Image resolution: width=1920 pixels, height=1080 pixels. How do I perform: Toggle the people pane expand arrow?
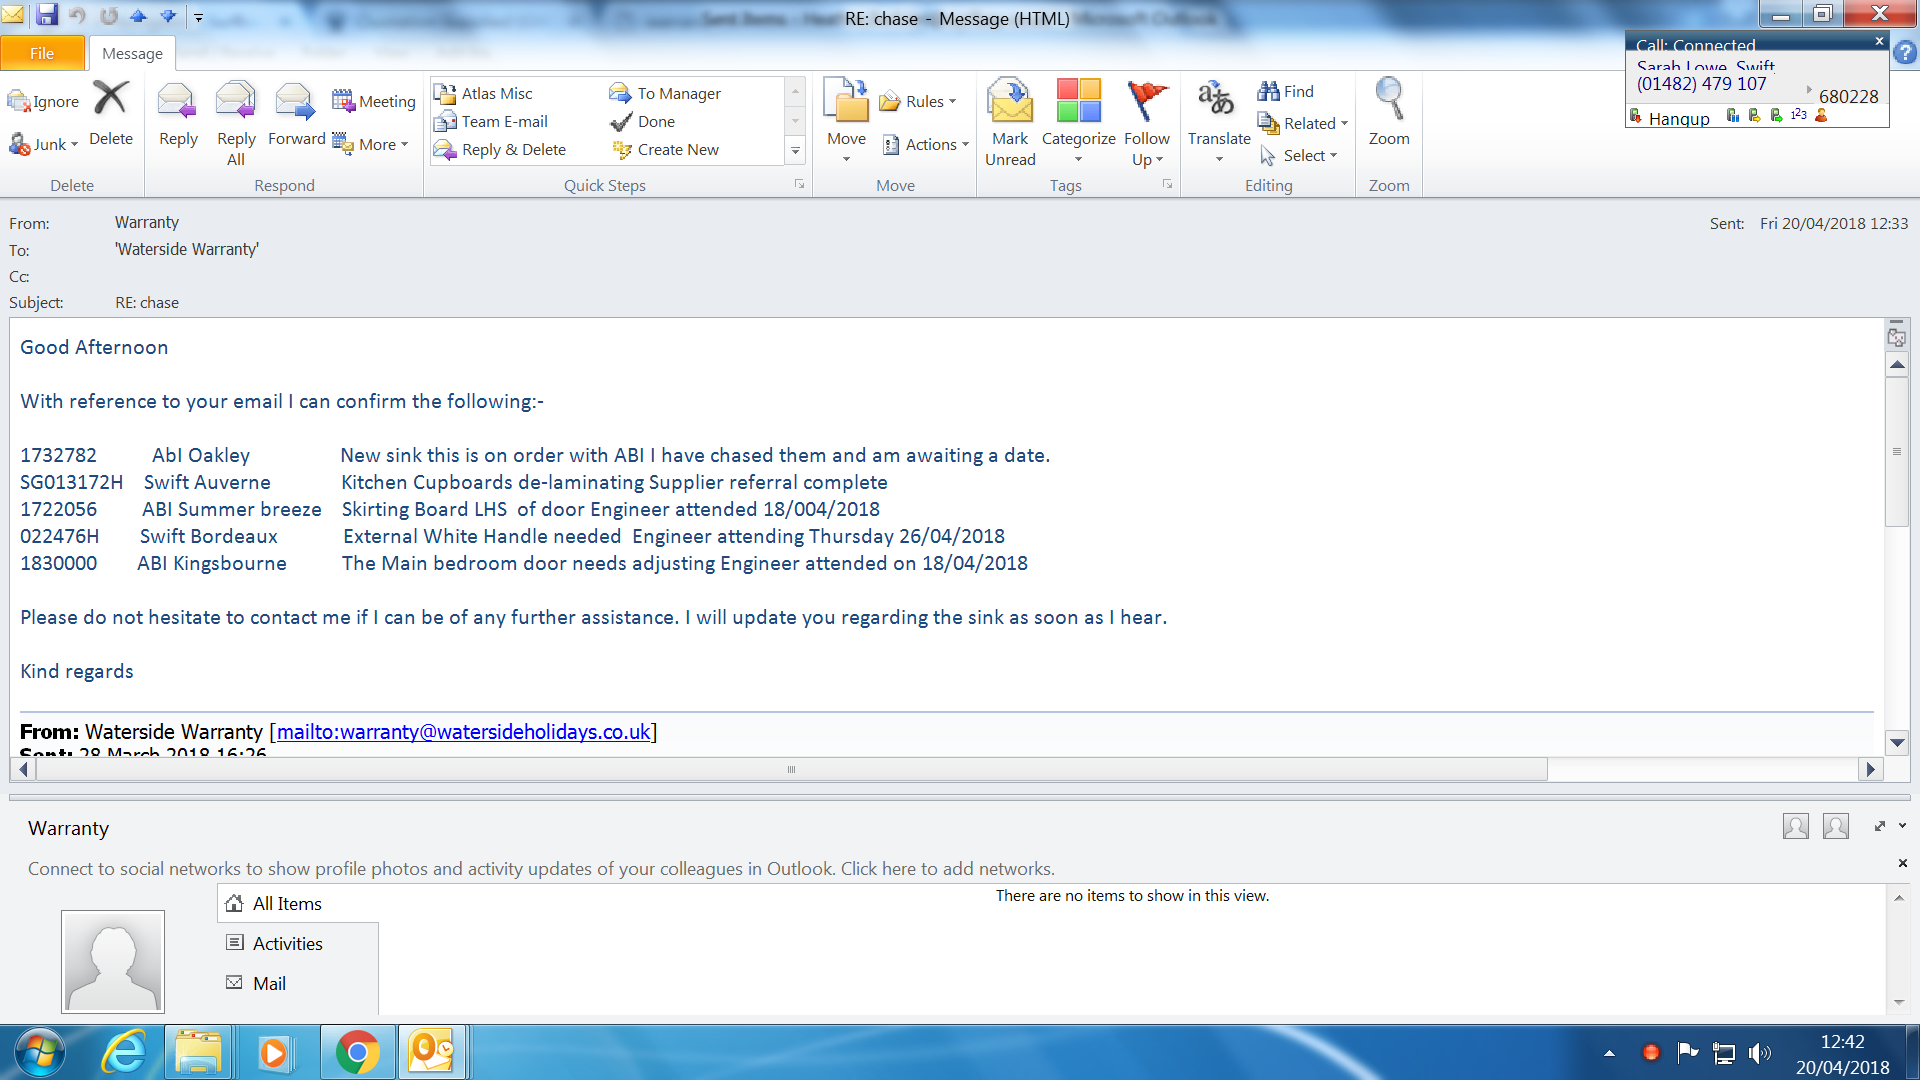(1880, 826)
